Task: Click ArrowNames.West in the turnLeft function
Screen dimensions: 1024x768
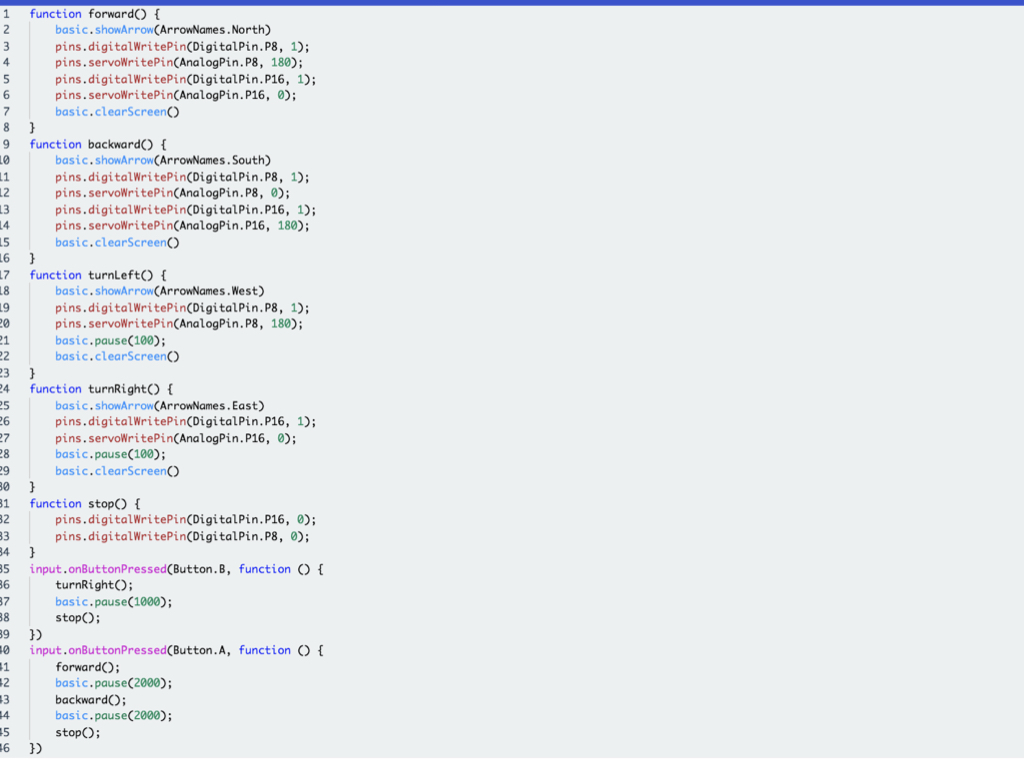Action: point(209,291)
